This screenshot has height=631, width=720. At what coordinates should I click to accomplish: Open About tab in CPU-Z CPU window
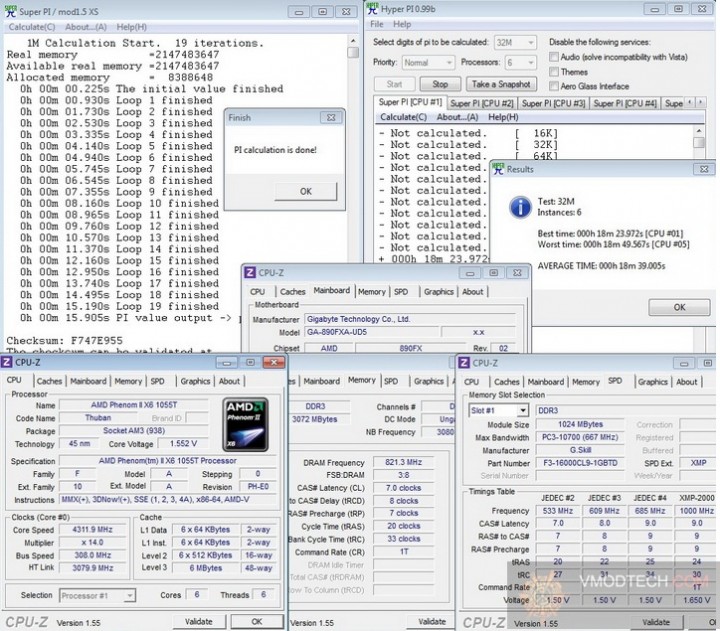click(229, 381)
